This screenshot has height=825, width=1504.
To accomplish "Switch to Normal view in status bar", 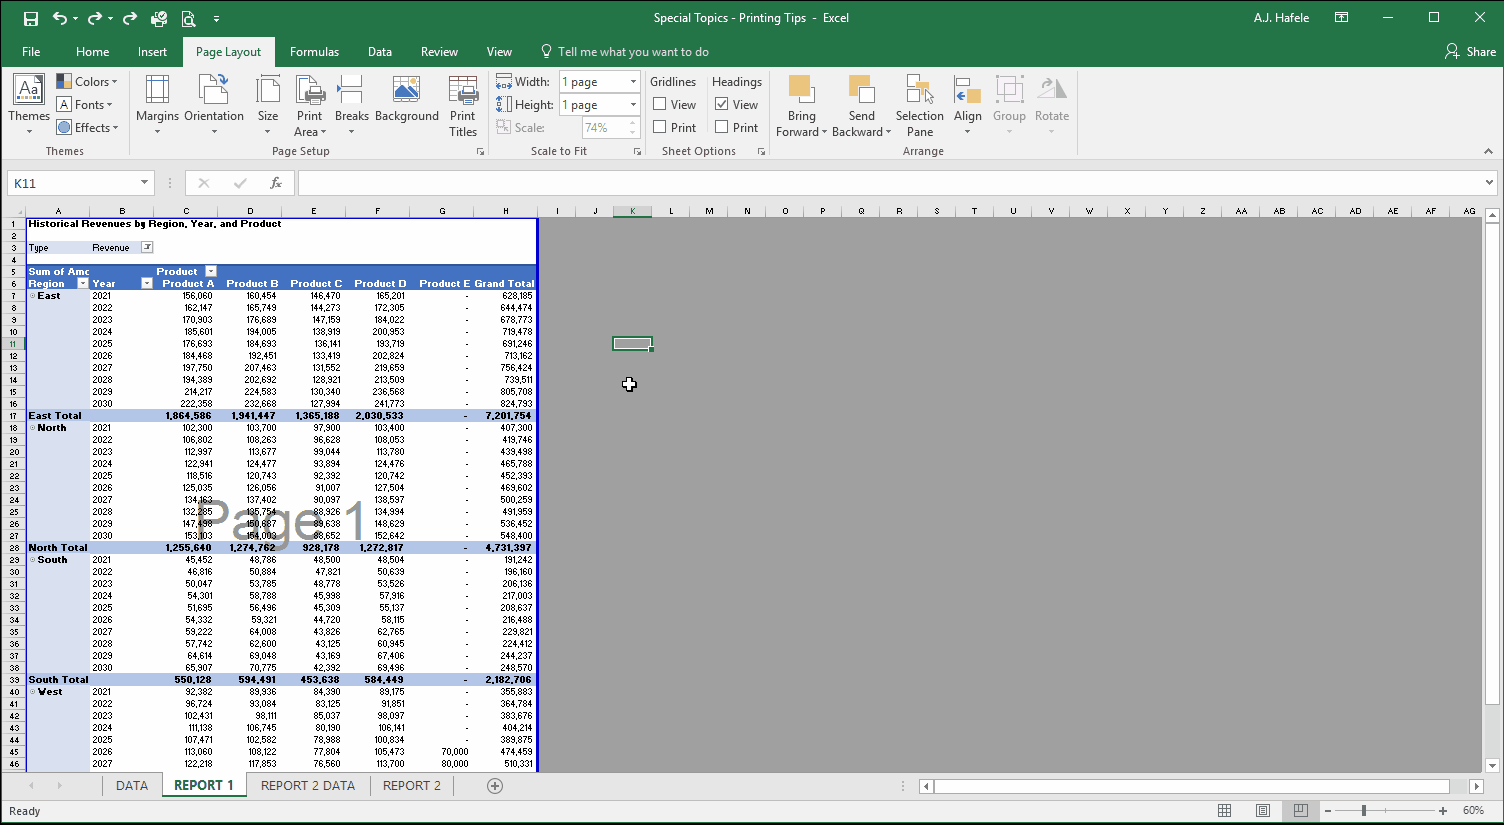I will (x=1225, y=811).
